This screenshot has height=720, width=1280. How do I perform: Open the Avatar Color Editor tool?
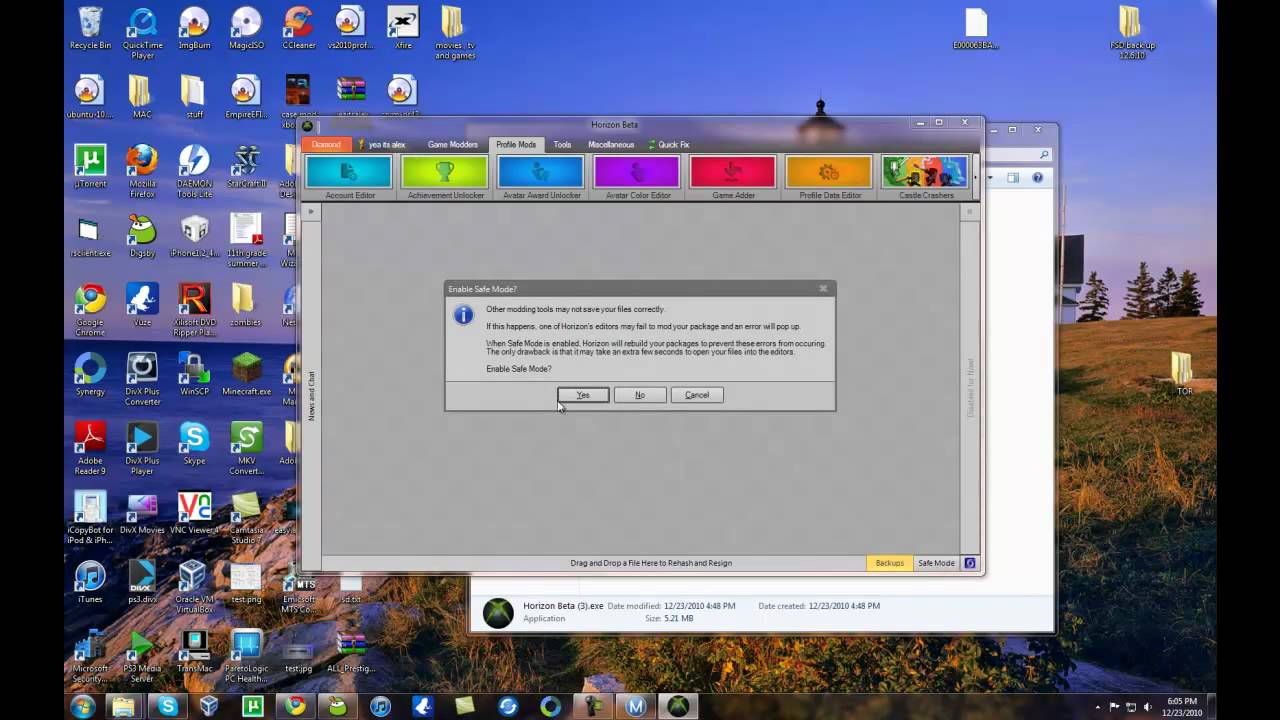[637, 178]
